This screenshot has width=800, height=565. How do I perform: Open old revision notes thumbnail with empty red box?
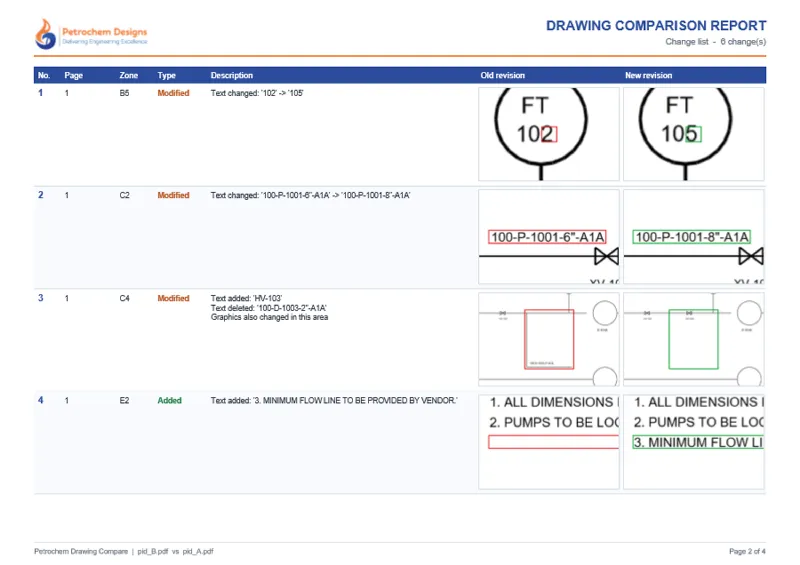[549, 442]
